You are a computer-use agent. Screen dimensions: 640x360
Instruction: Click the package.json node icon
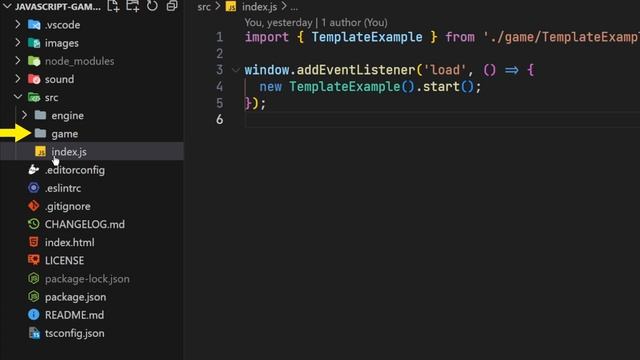click(x=34, y=296)
